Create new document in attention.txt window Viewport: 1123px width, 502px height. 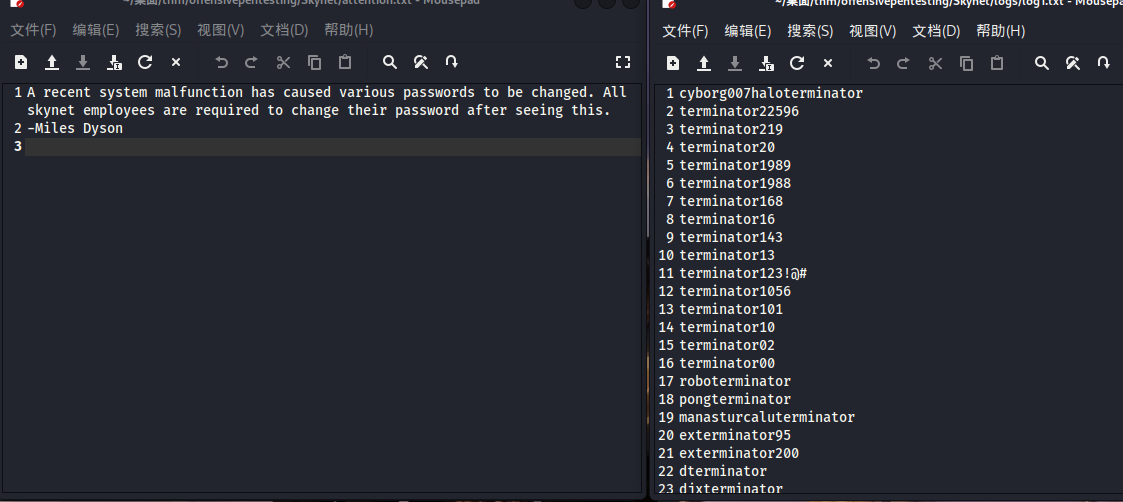pyautogui.click(x=21, y=62)
